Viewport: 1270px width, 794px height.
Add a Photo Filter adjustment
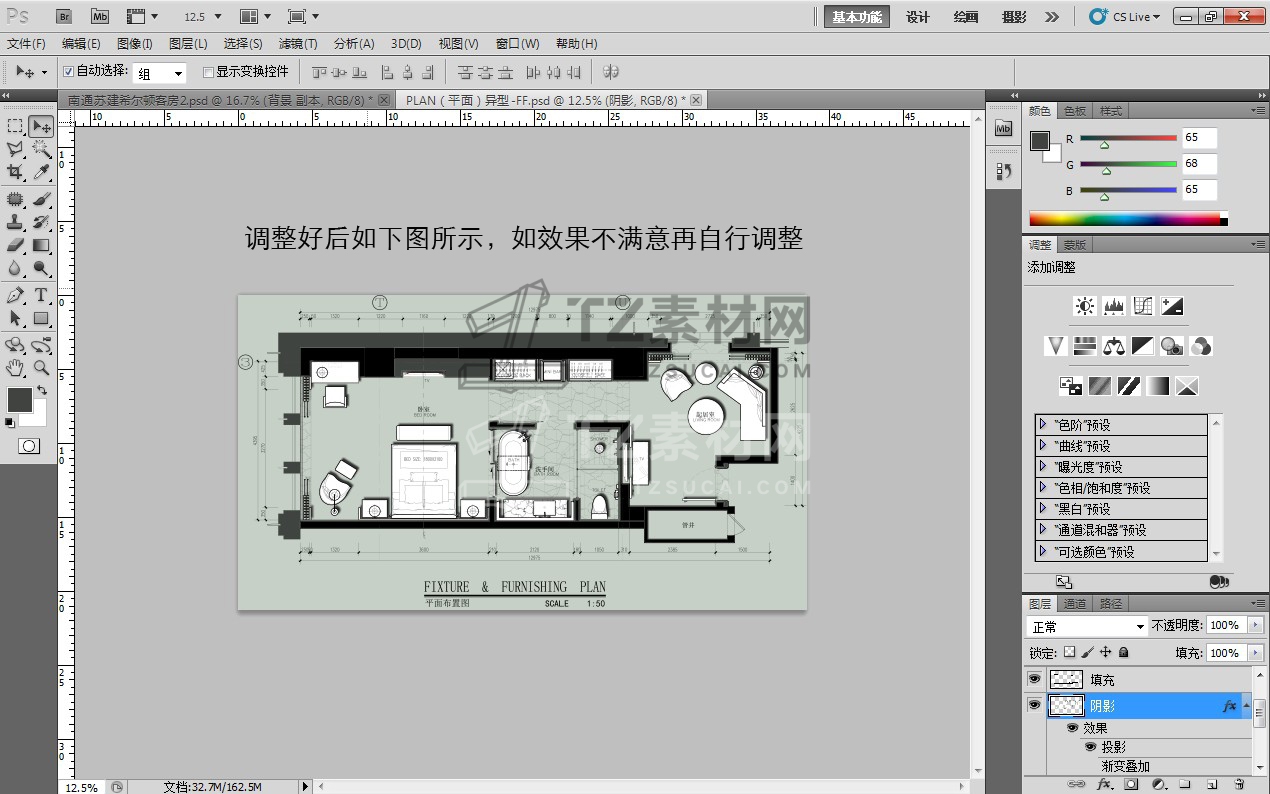click(1172, 346)
